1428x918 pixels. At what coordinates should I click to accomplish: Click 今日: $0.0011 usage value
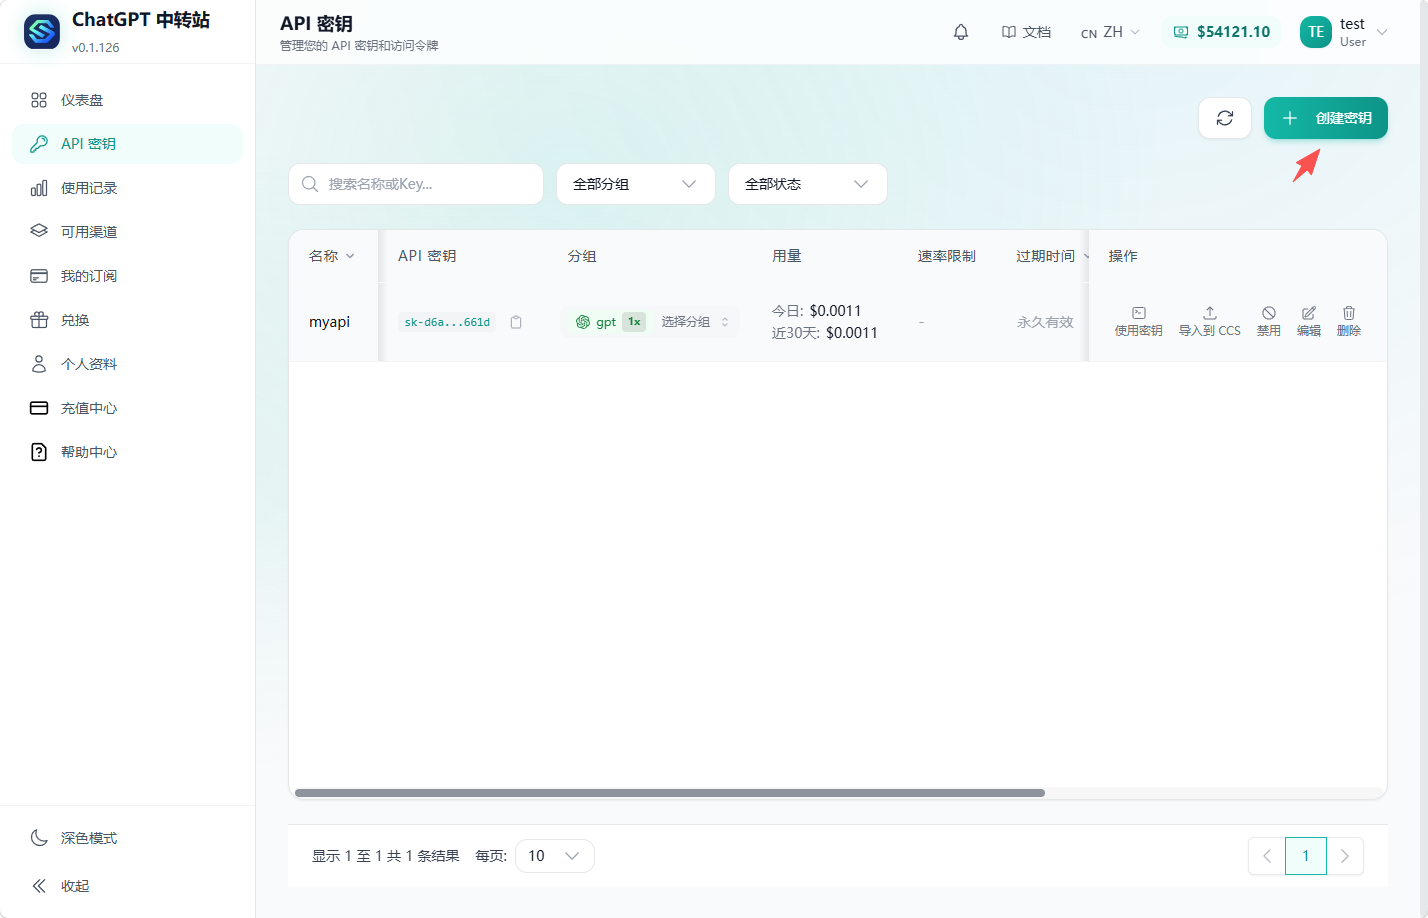pyautogui.click(x=816, y=311)
